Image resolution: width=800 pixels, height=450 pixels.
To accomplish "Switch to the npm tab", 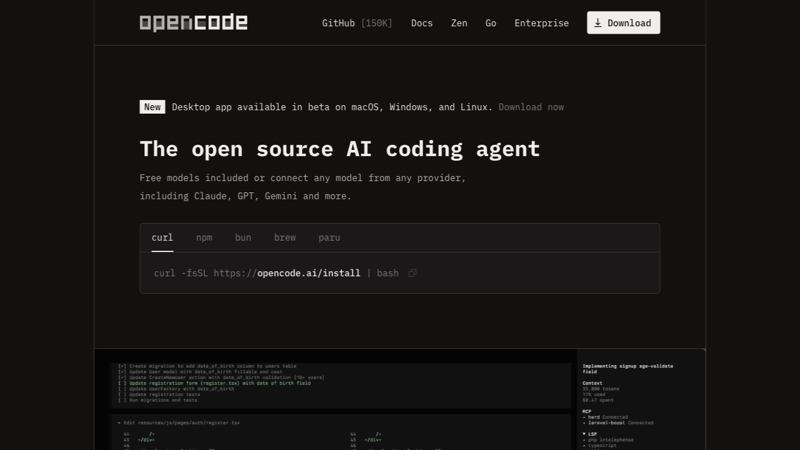I will pyautogui.click(x=204, y=238).
